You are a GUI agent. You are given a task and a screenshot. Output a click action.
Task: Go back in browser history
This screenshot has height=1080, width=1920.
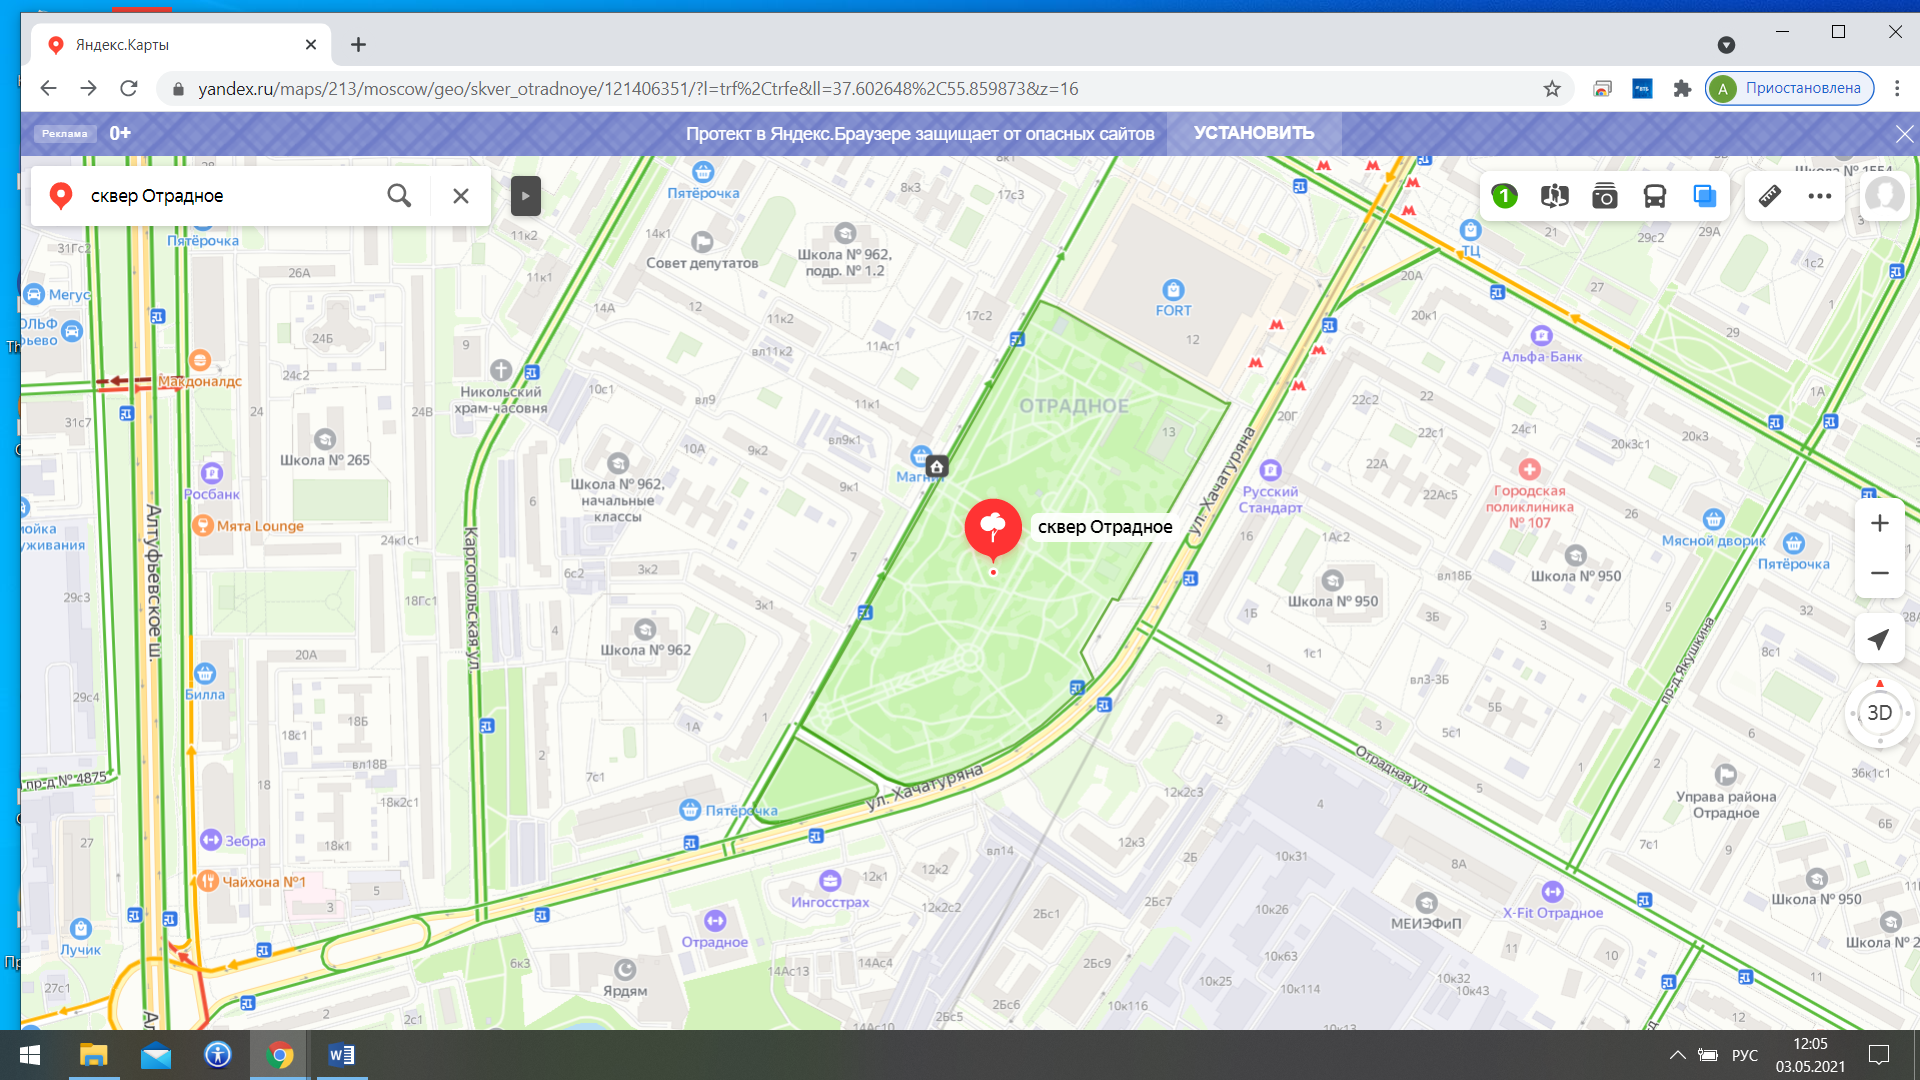point(48,88)
